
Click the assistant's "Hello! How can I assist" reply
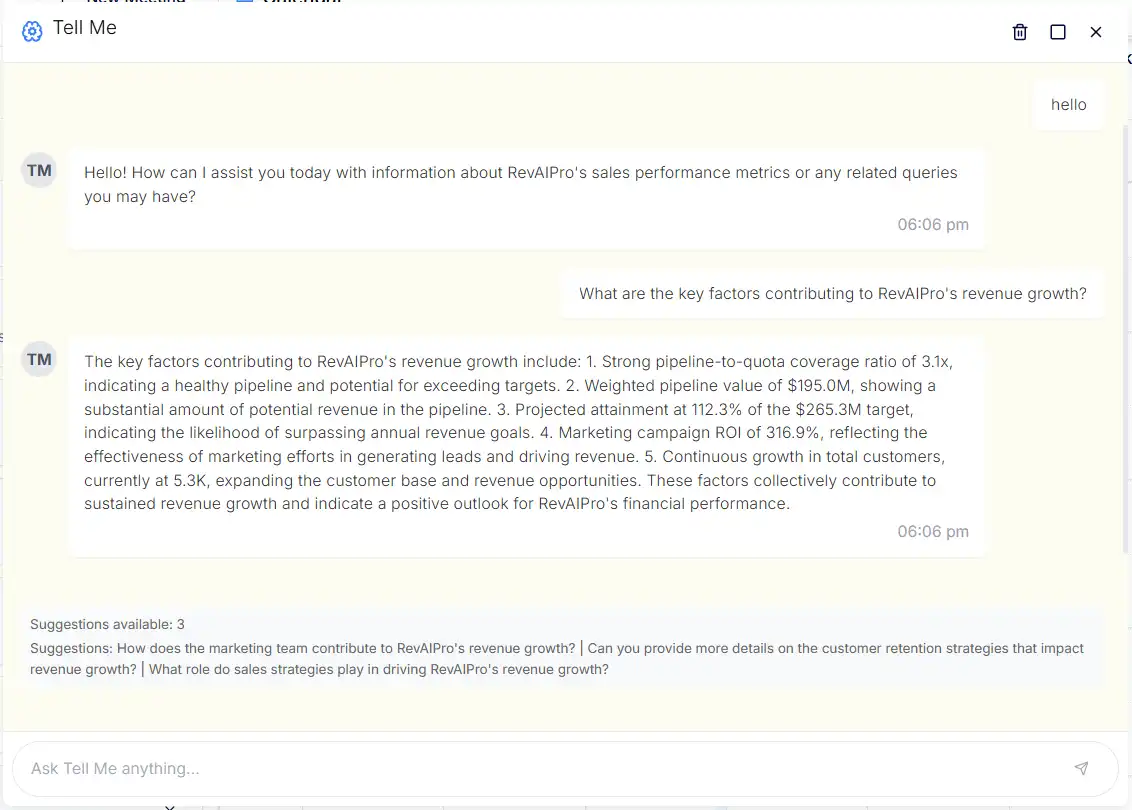pyautogui.click(x=520, y=185)
